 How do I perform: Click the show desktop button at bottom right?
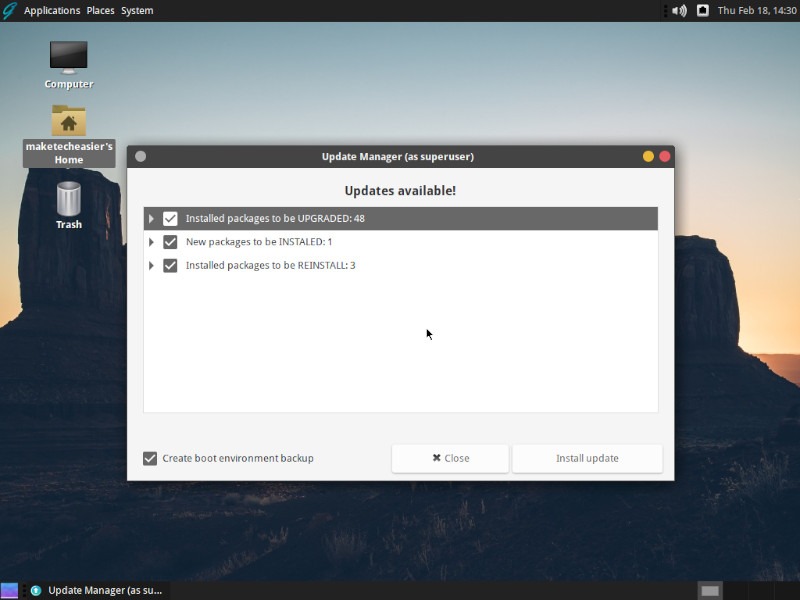coord(712,590)
